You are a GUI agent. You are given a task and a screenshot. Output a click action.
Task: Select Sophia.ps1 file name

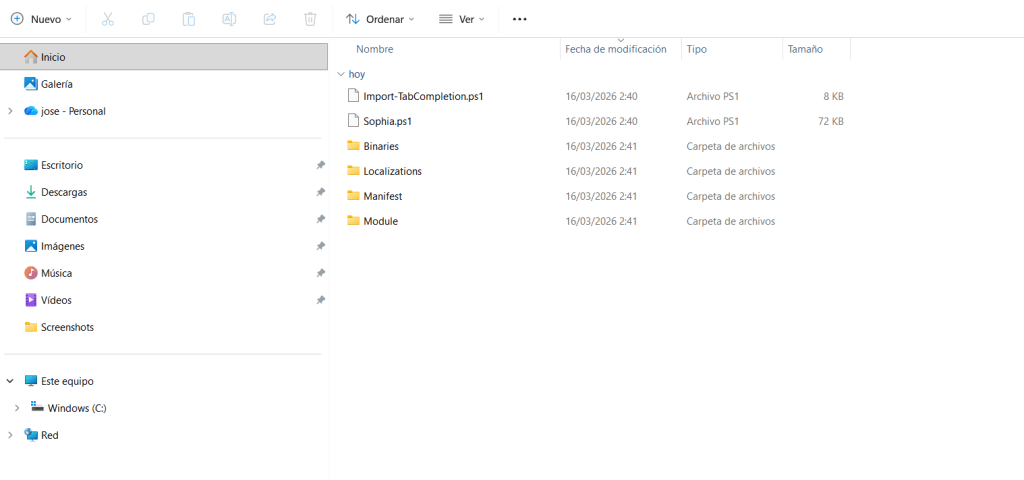(387, 121)
